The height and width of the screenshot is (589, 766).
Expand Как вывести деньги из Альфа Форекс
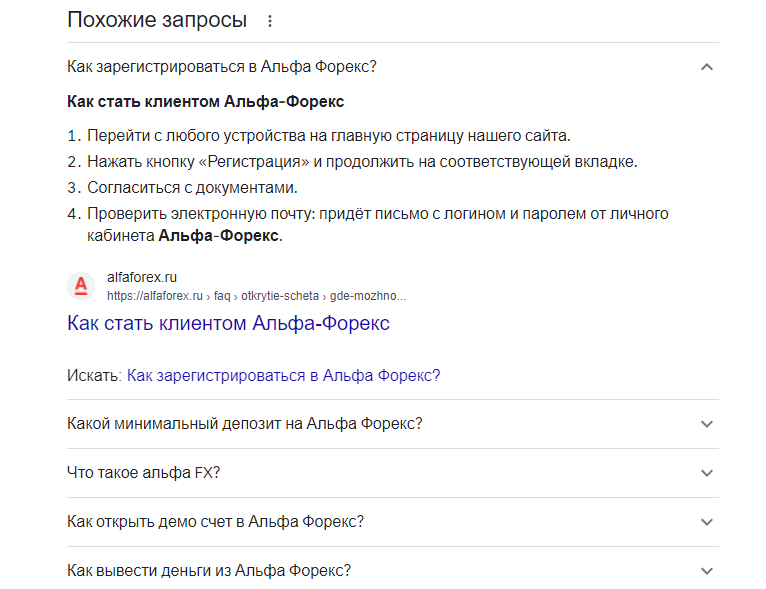click(x=392, y=570)
